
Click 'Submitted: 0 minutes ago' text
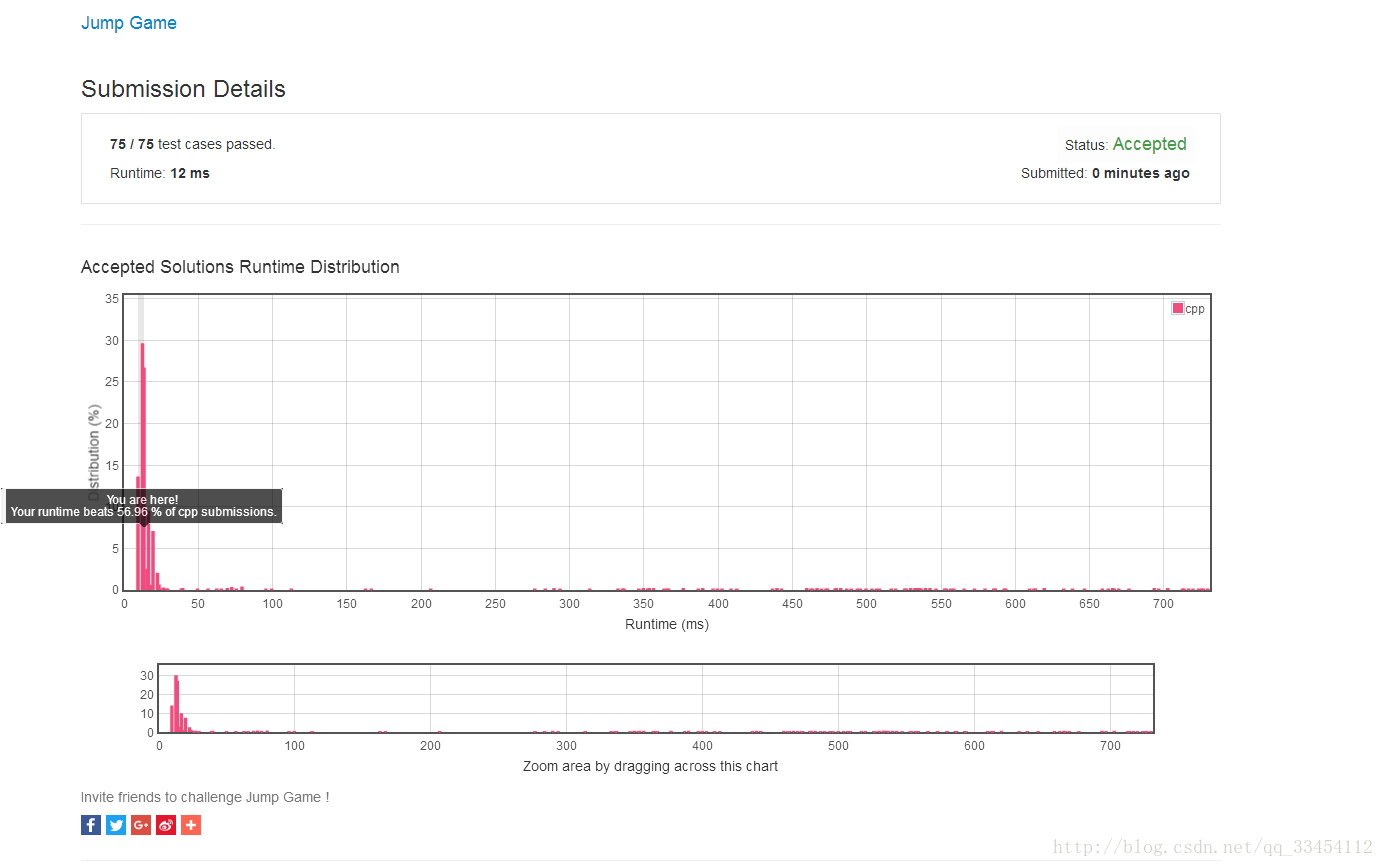(1105, 173)
